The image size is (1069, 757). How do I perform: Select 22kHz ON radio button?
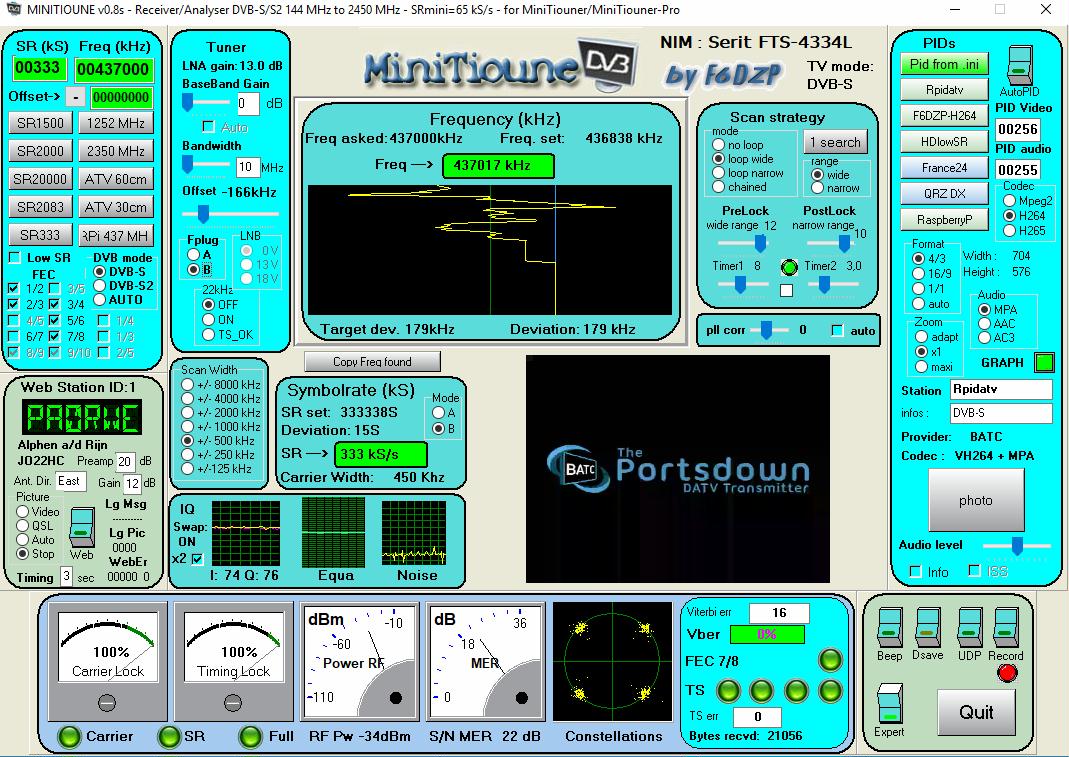tap(209, 319)
